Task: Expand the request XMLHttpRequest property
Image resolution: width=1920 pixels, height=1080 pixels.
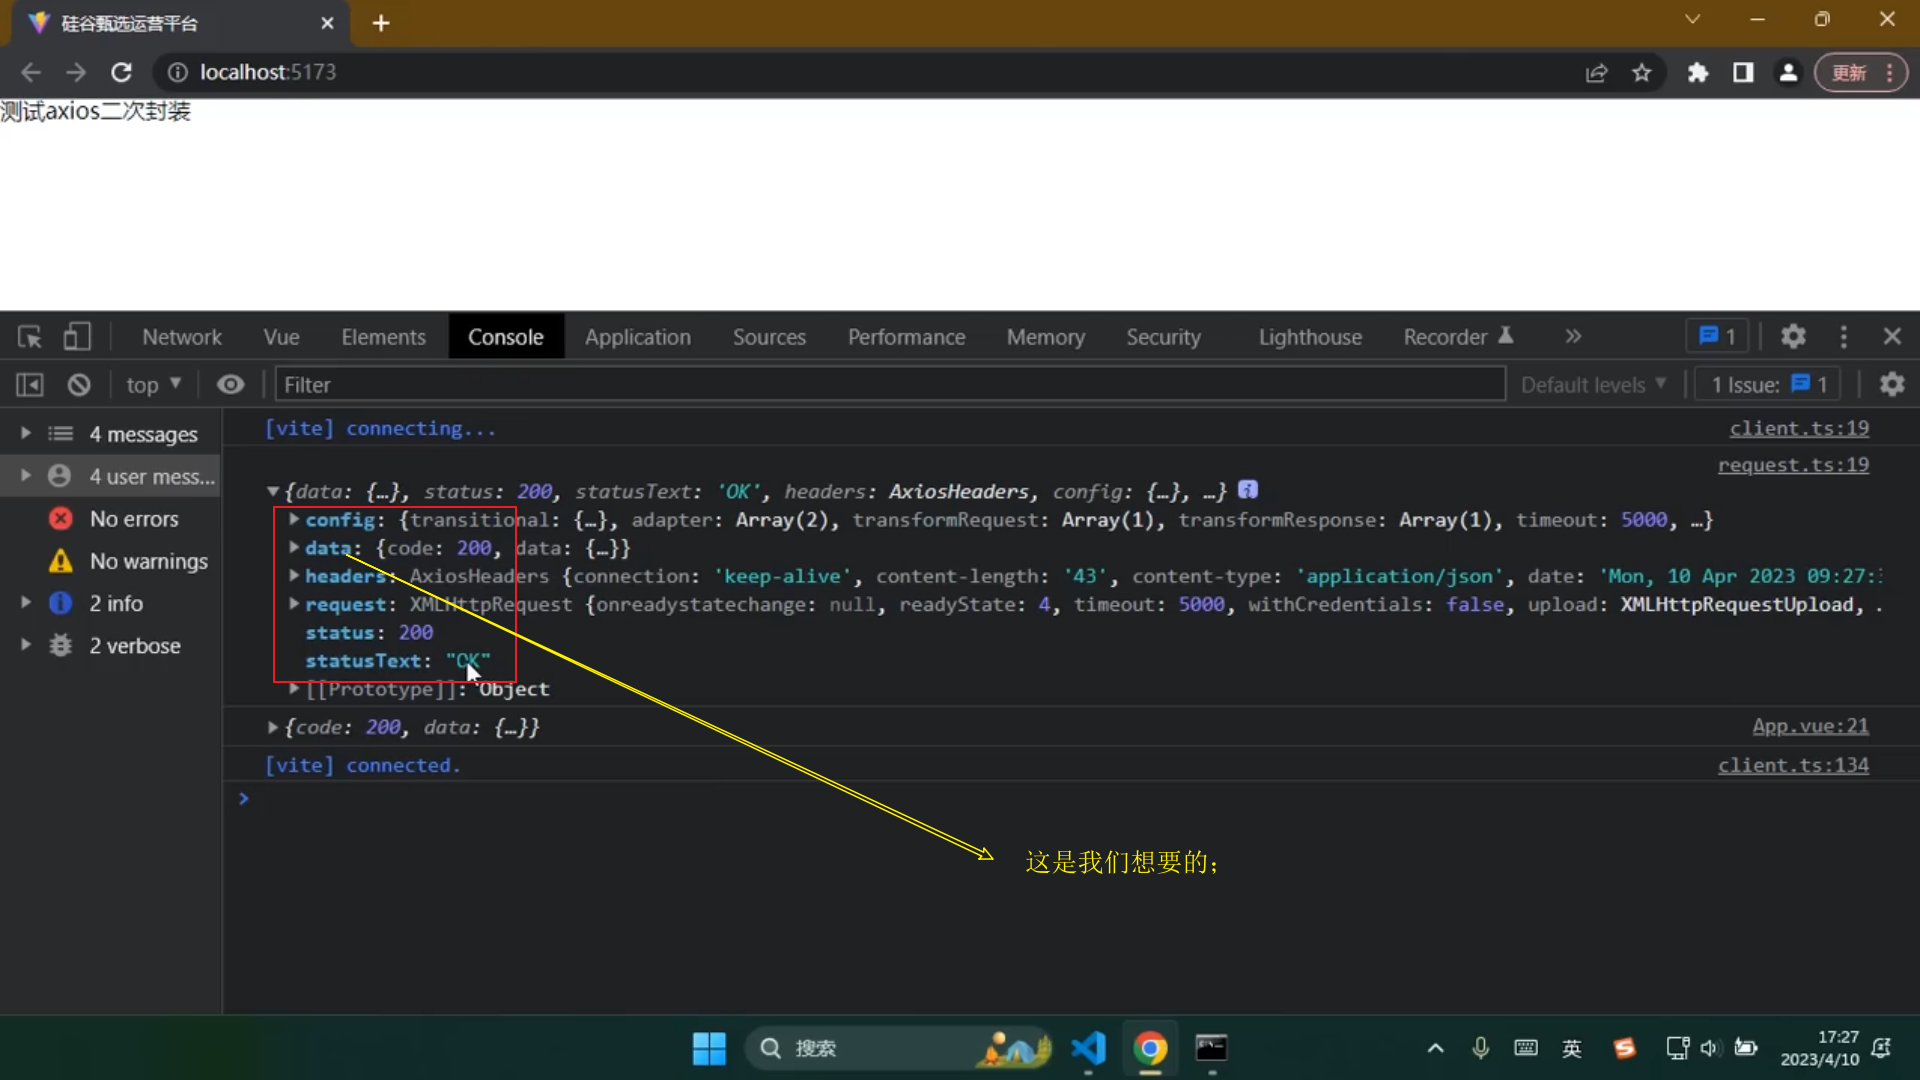Action: click(x=294, y=604)
